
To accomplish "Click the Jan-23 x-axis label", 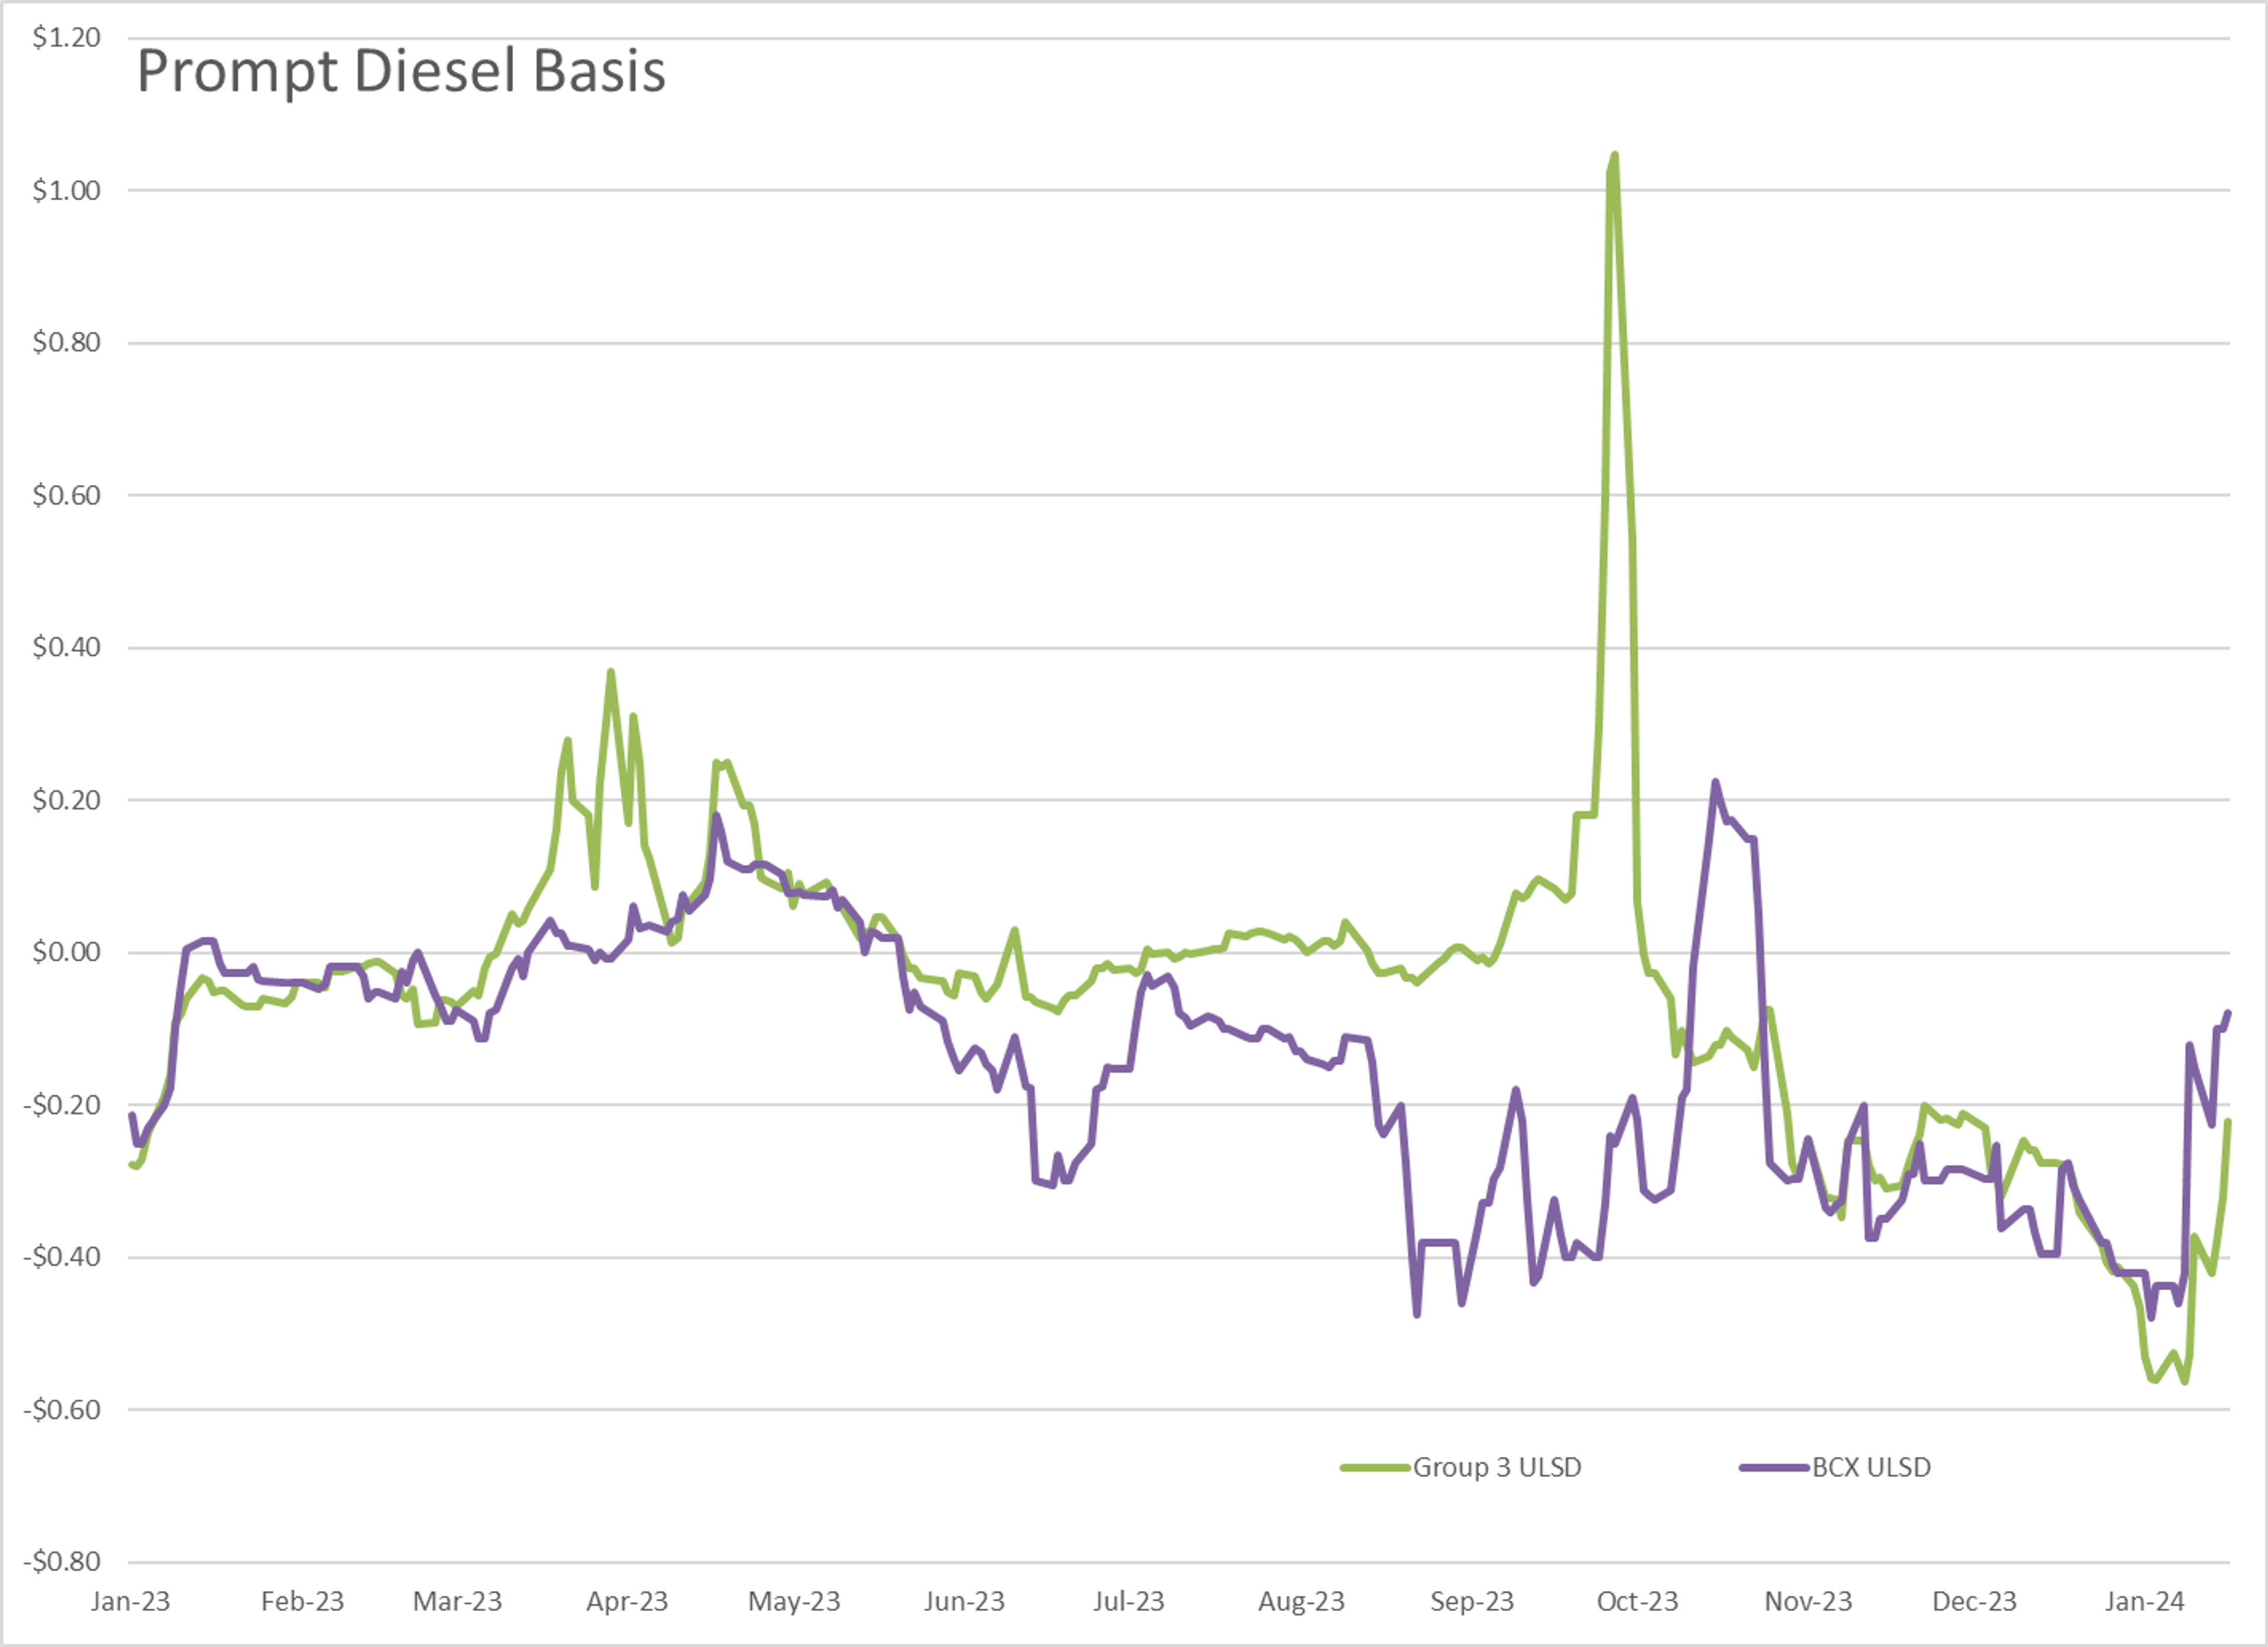I will (130, 1601).
